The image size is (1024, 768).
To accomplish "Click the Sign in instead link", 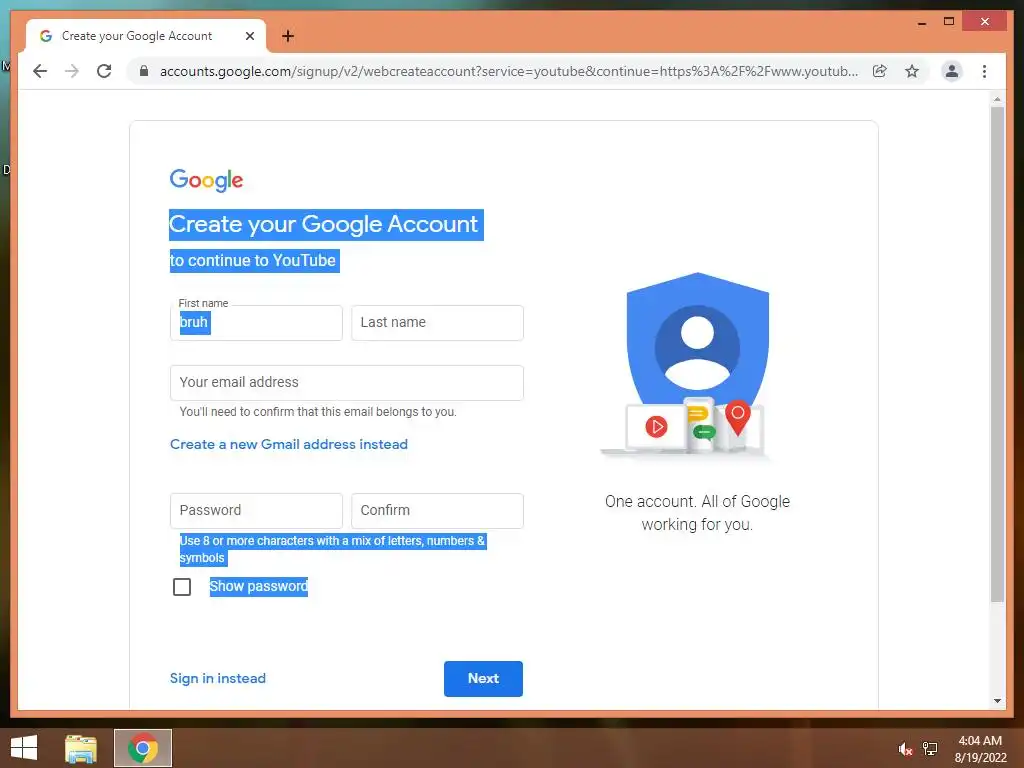I will click(x=217, y=678).
